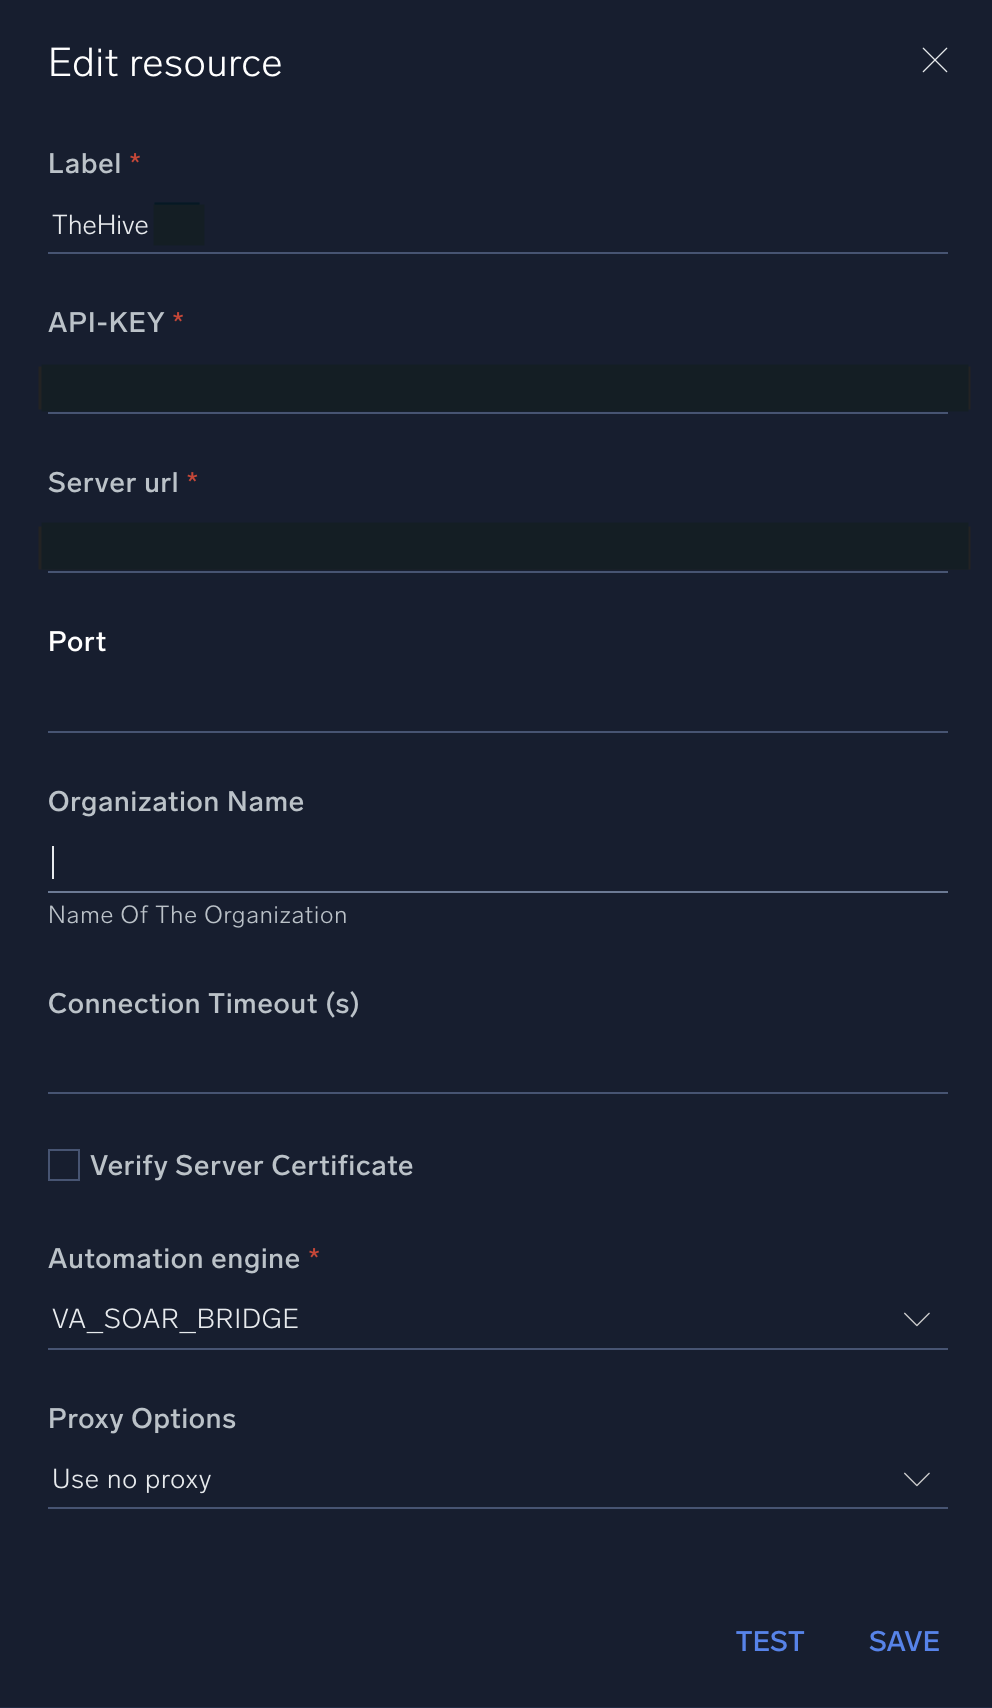Click the Organization Name text field
Image resolution: width=992 pixels, height=1708 pixels.
click(500, 862)
